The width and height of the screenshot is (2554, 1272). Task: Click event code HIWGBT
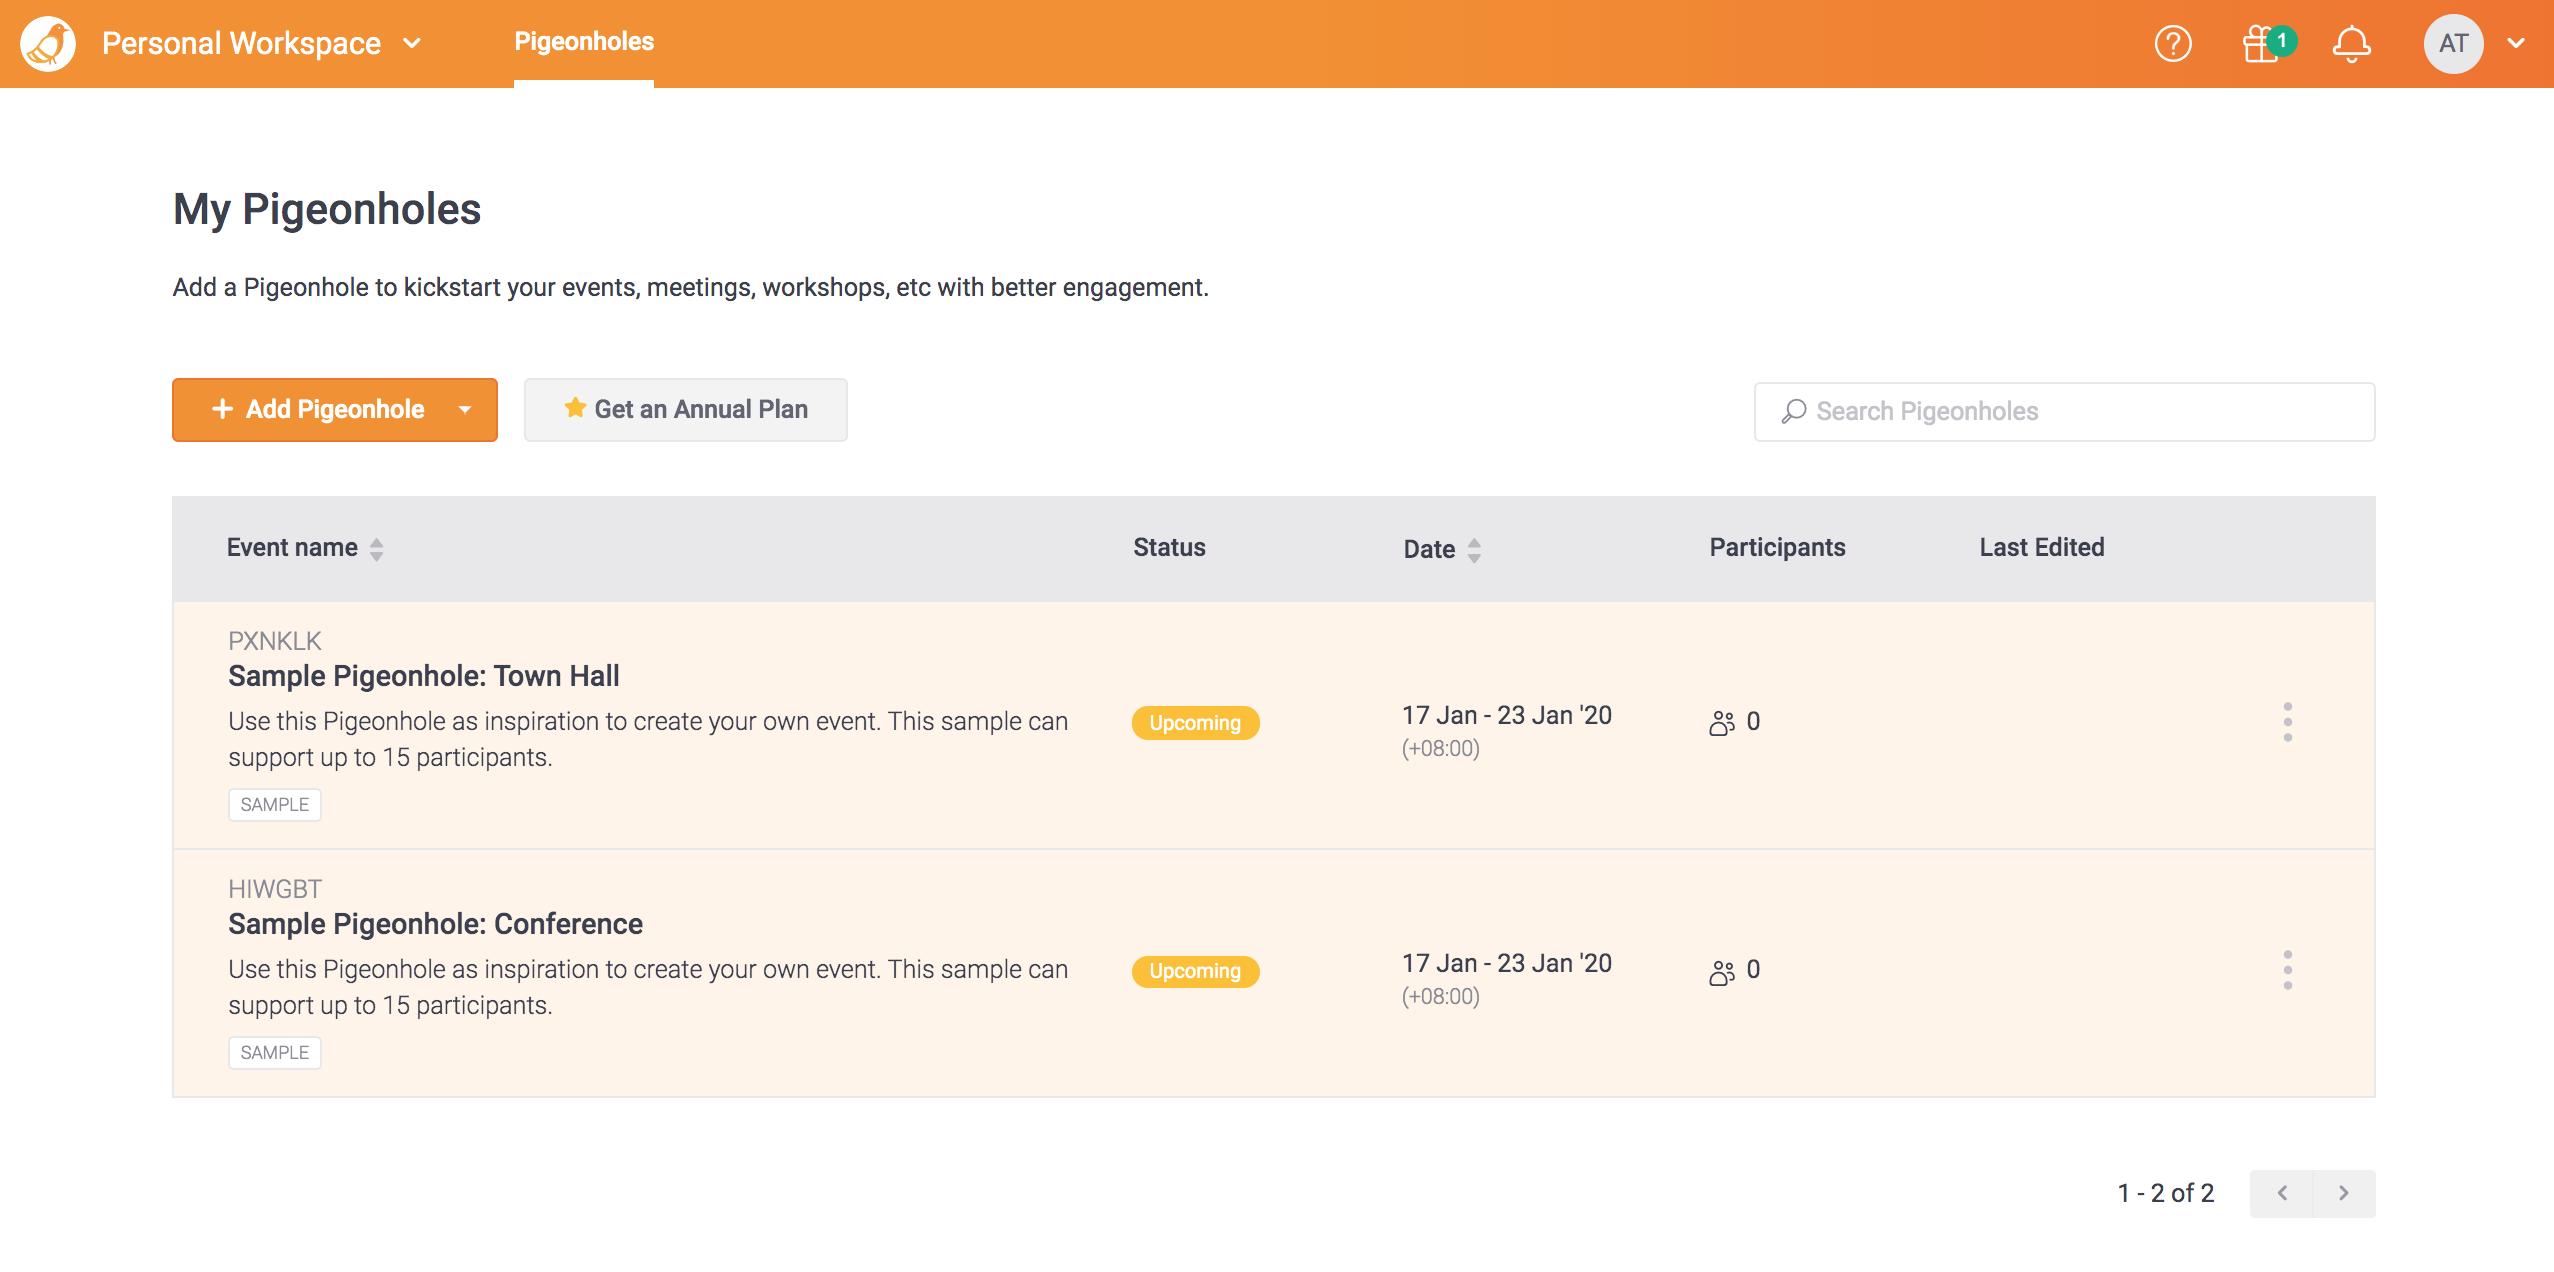pos(275,889)
